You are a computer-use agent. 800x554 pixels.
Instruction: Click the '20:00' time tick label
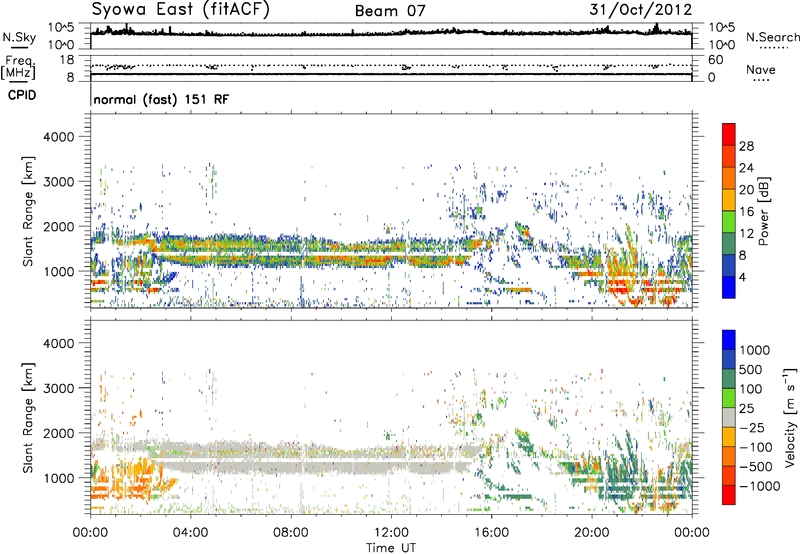[x=592, y=533]
